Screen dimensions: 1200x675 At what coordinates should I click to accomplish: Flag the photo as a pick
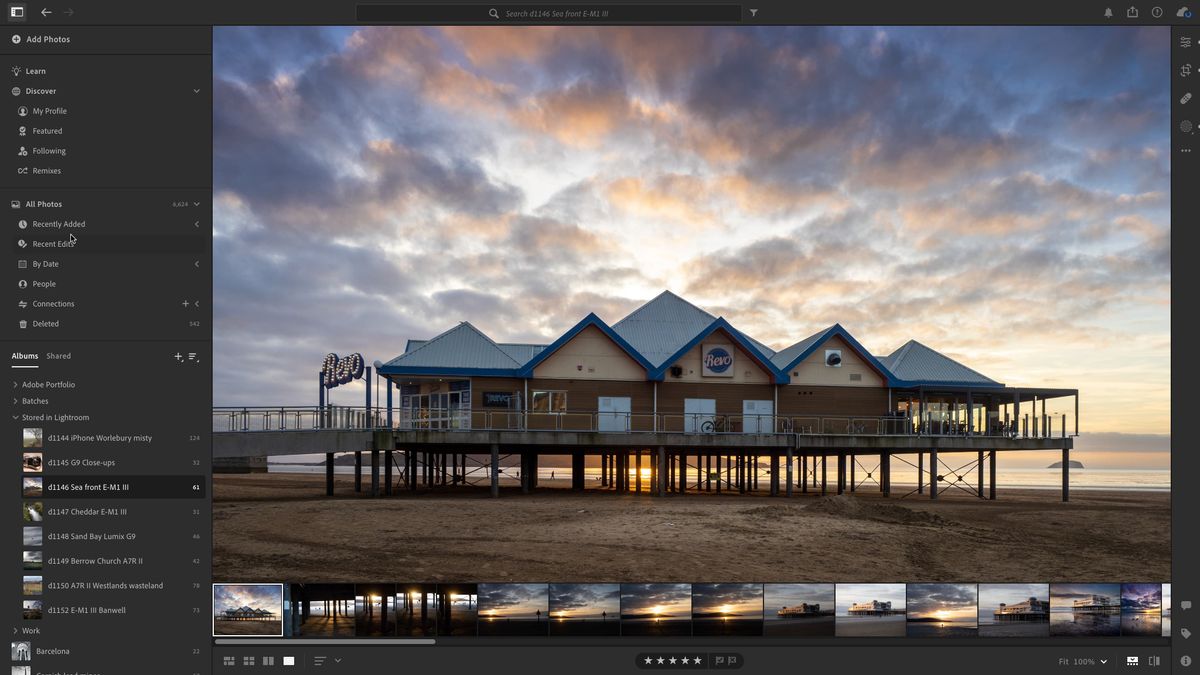pos(717,660)
